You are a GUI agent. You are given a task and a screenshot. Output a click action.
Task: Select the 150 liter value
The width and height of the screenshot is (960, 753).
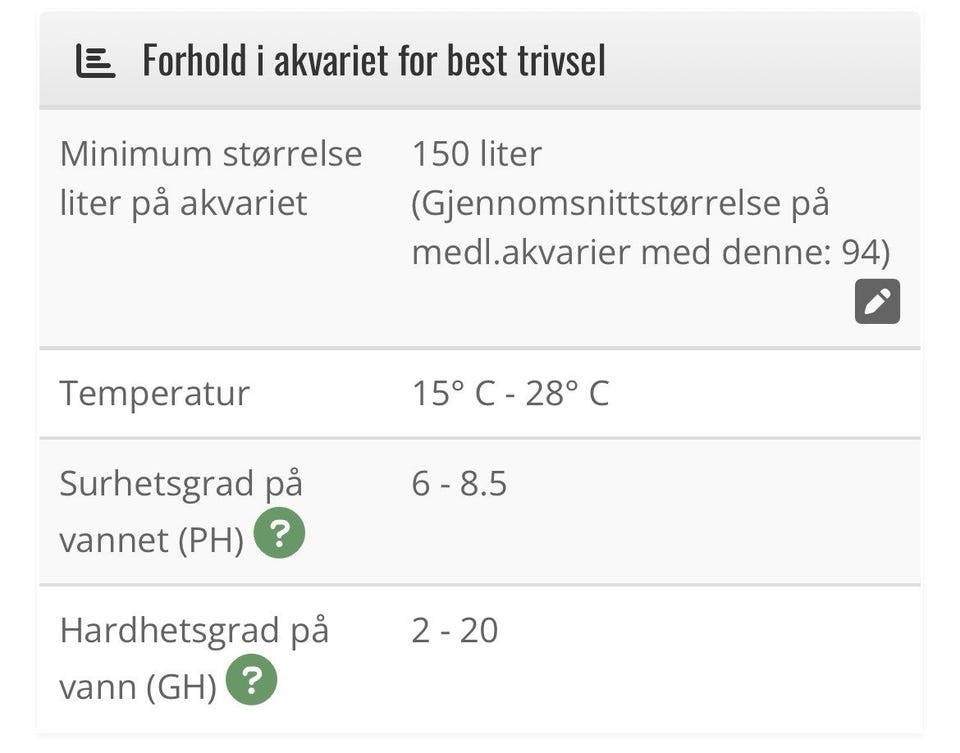(x=476, y=154)
